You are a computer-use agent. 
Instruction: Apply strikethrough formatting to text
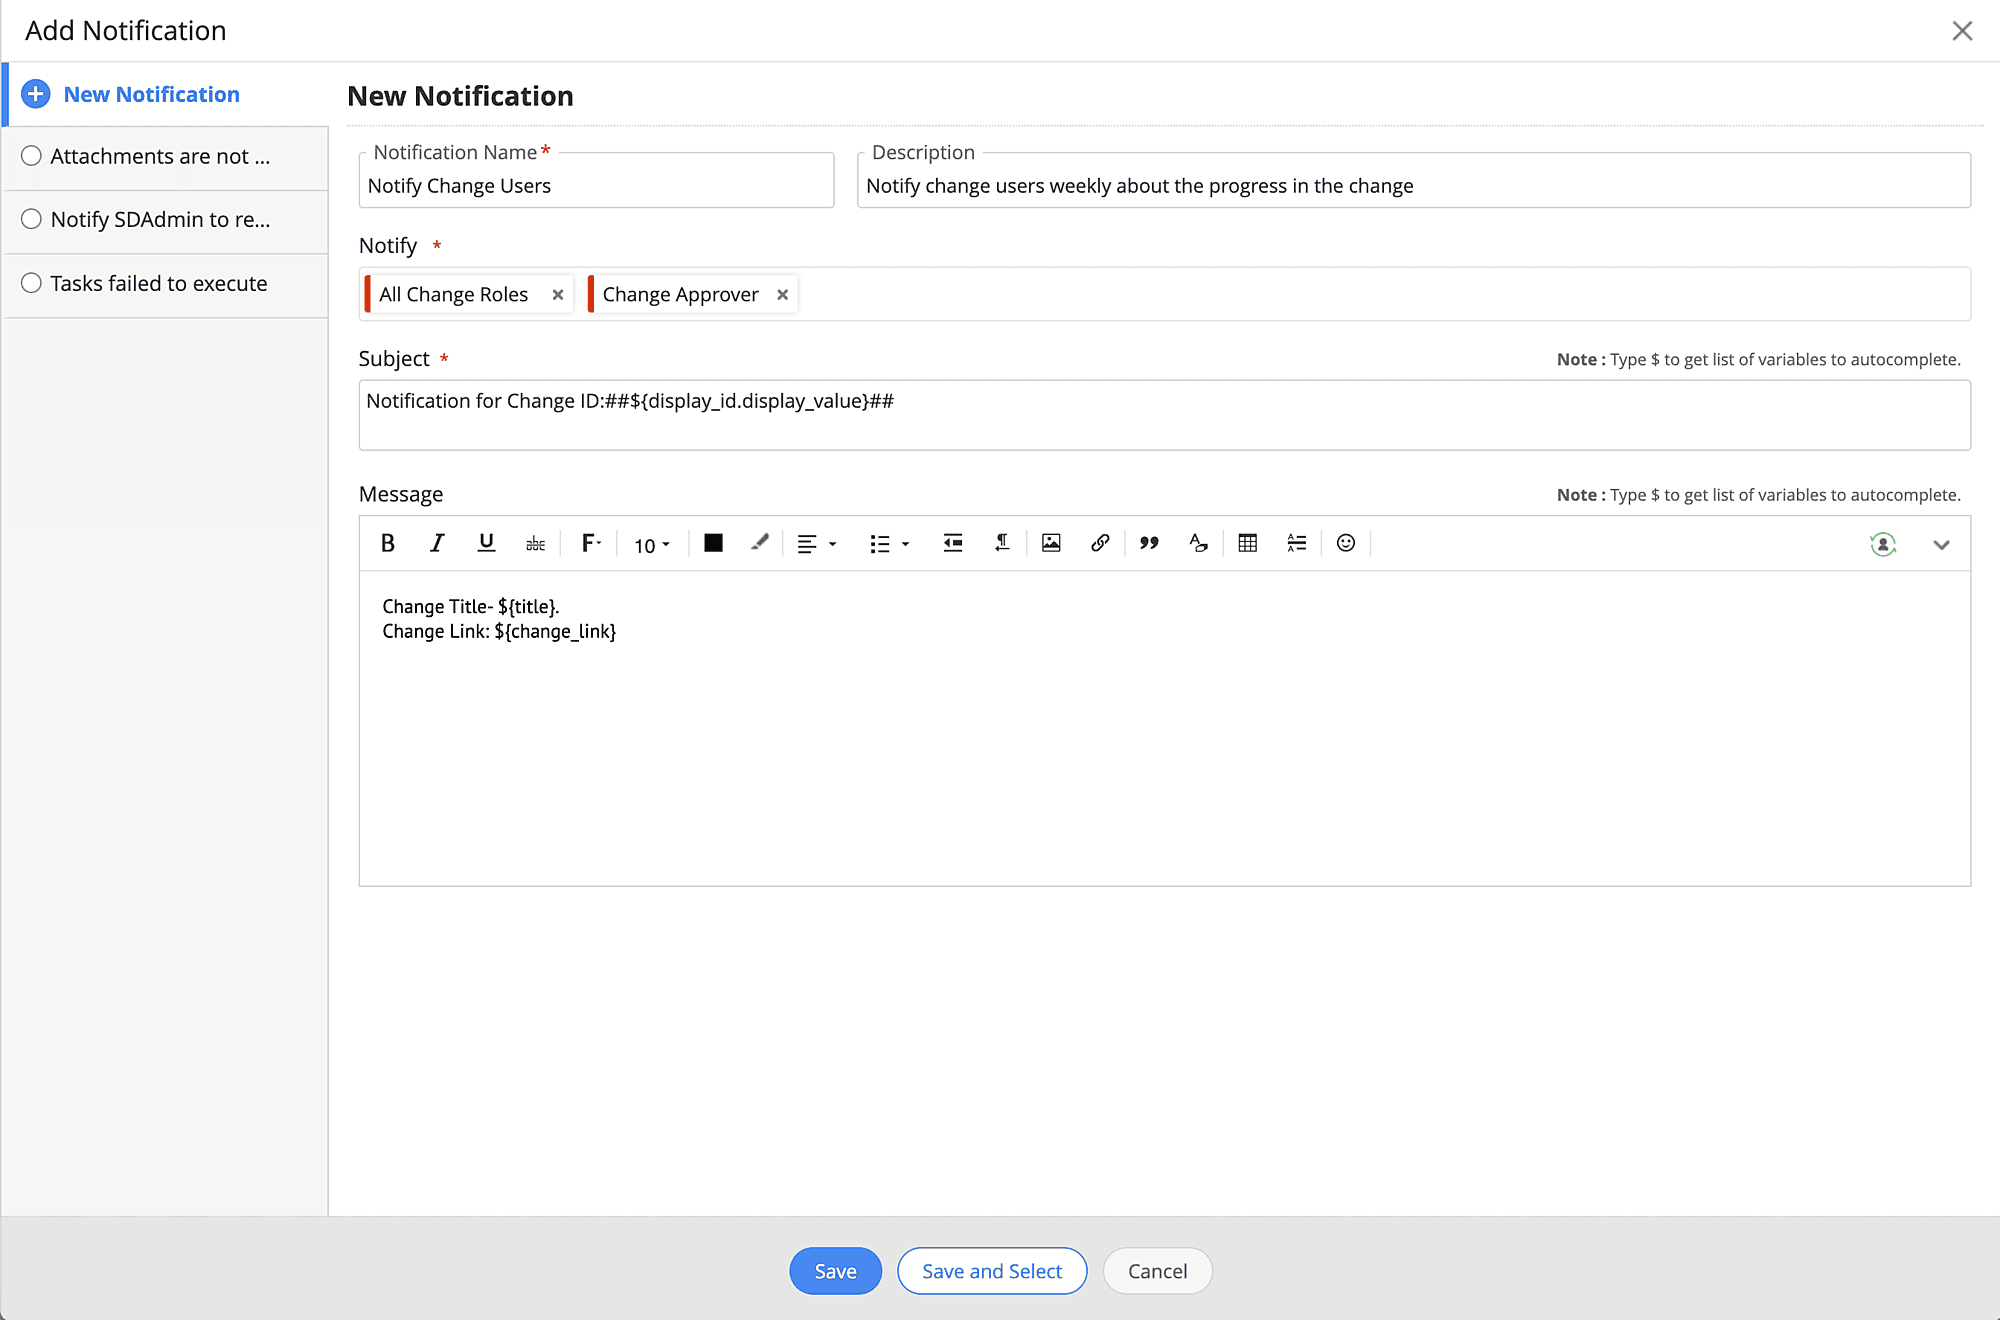pos(535,544)
